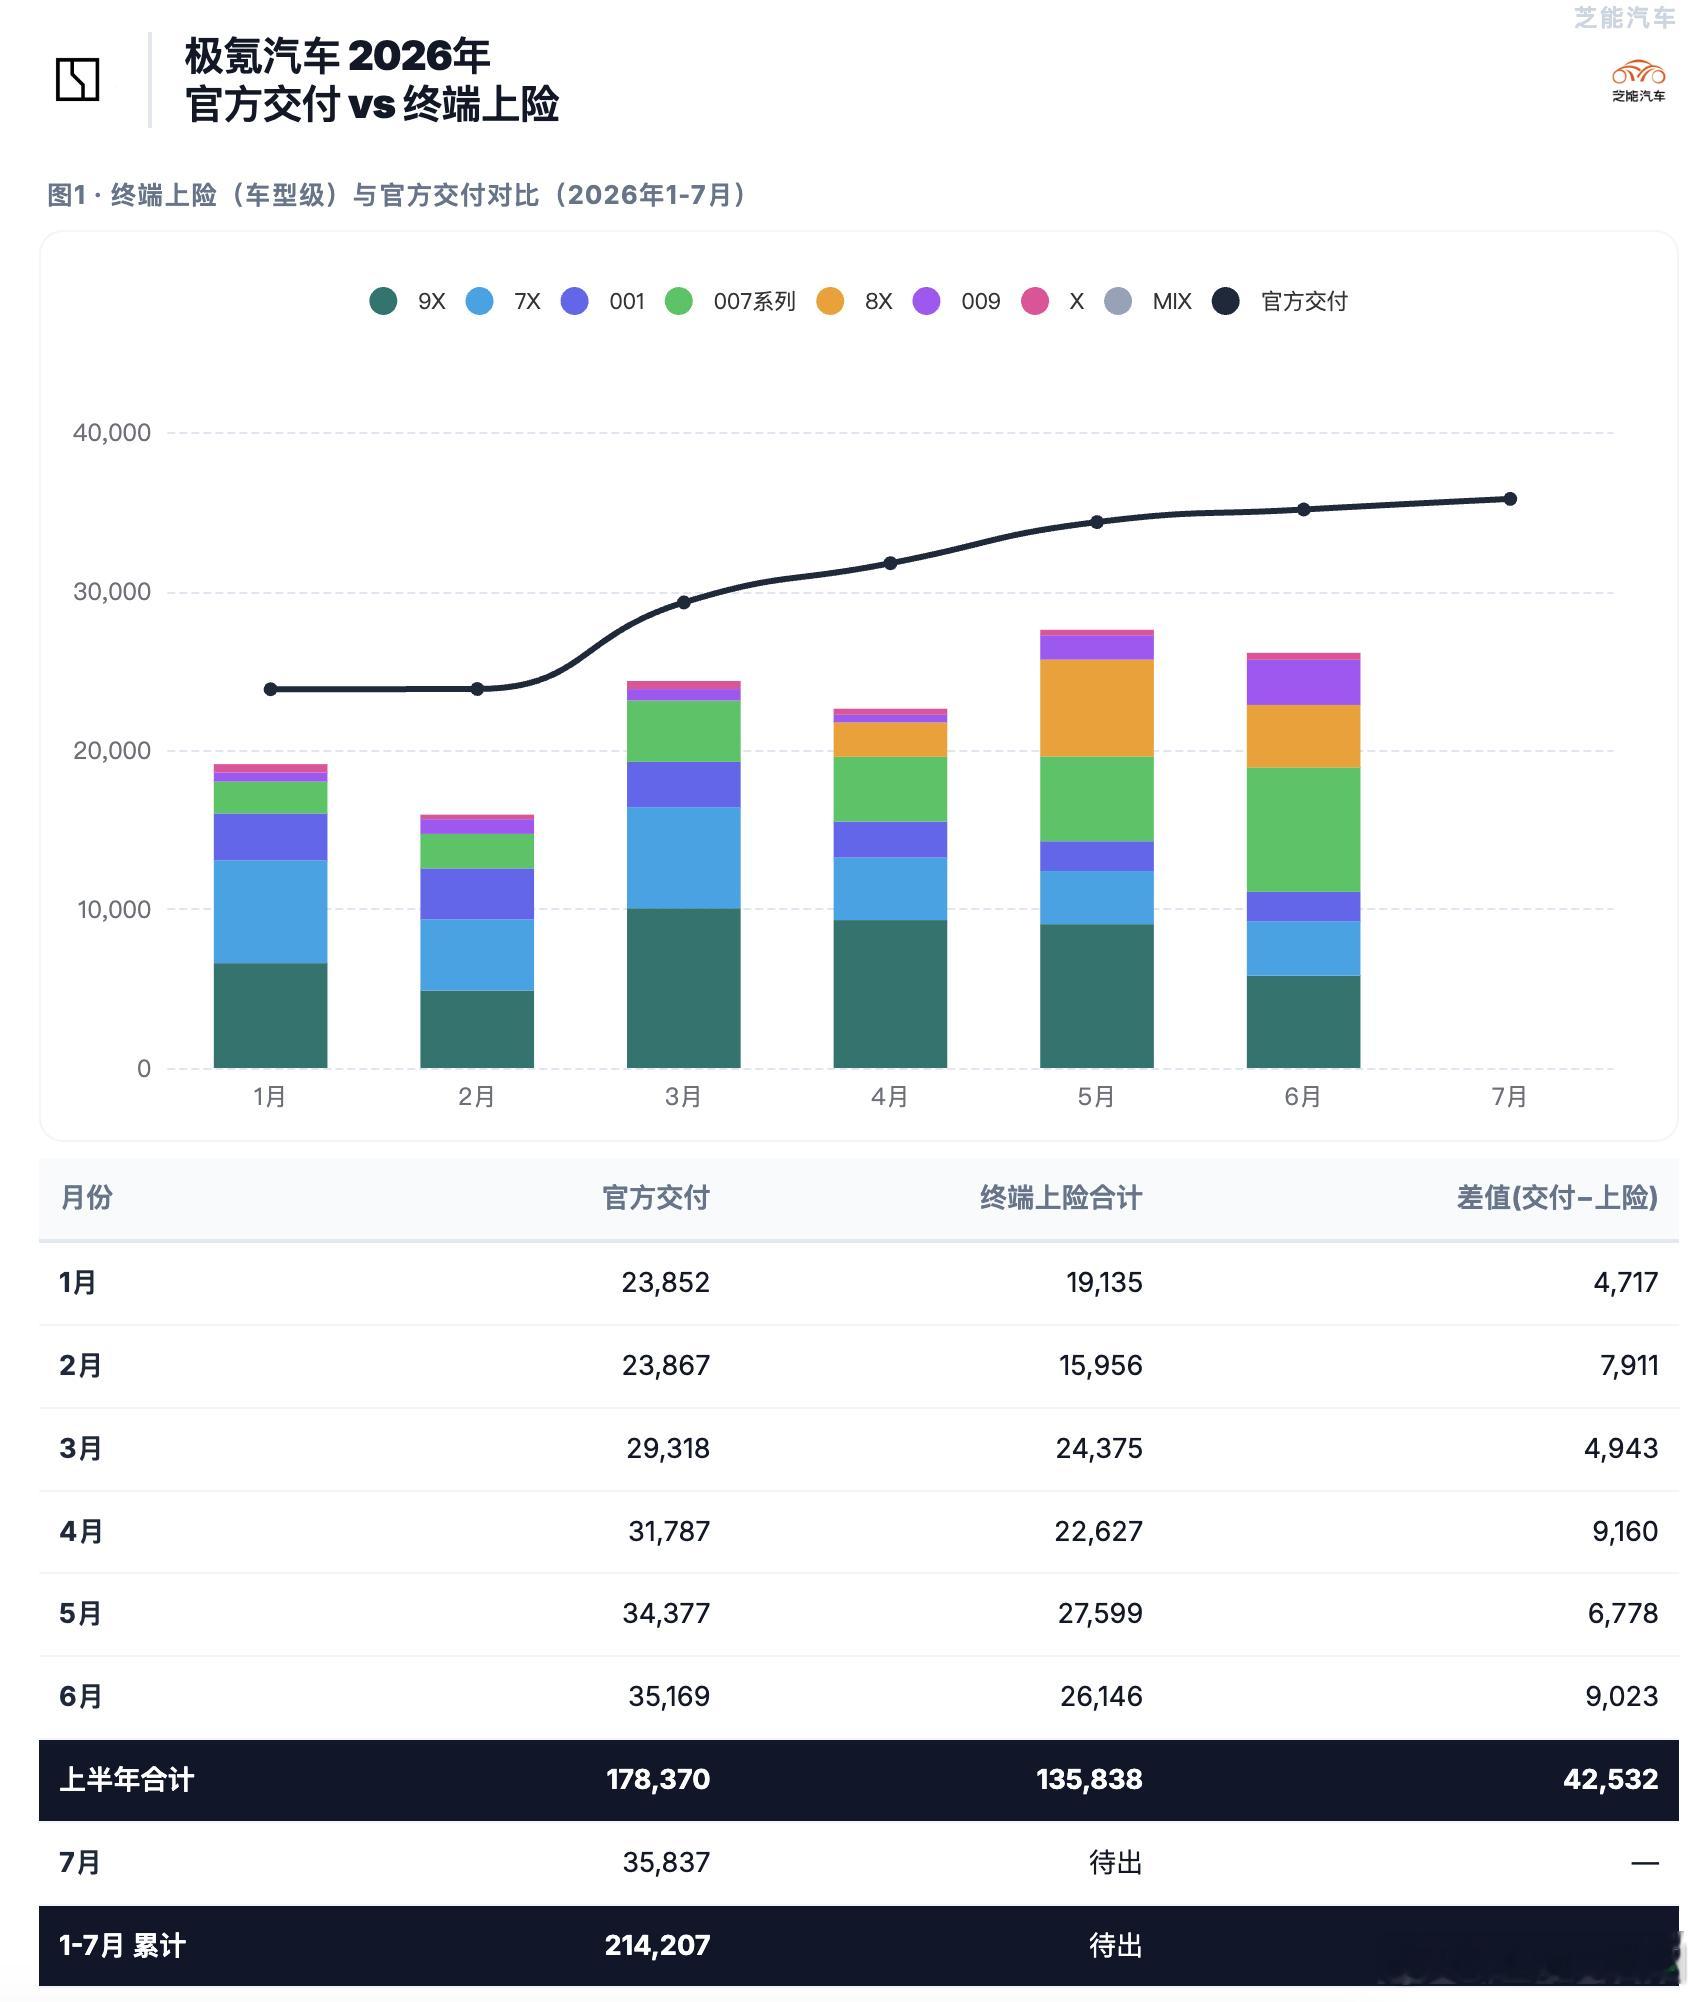Click the 40,000 y-axis label
Image resolution: width=1702 pixels, height=2002 pixels.
(x=112, y=433)
